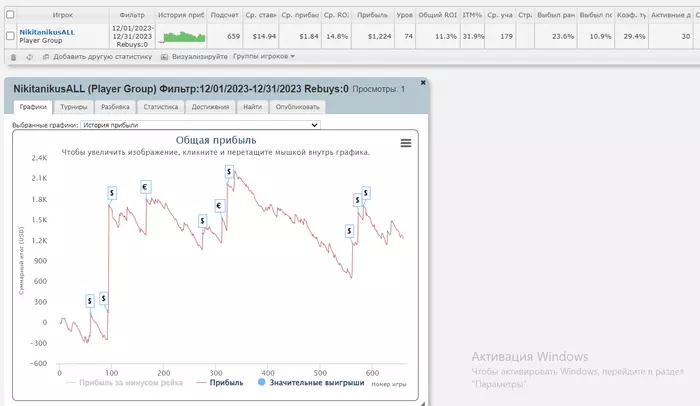The height and width of the screenshot is (406, 700).
Task: Sort by the Прибыль column header
Action: coord(372,15)
